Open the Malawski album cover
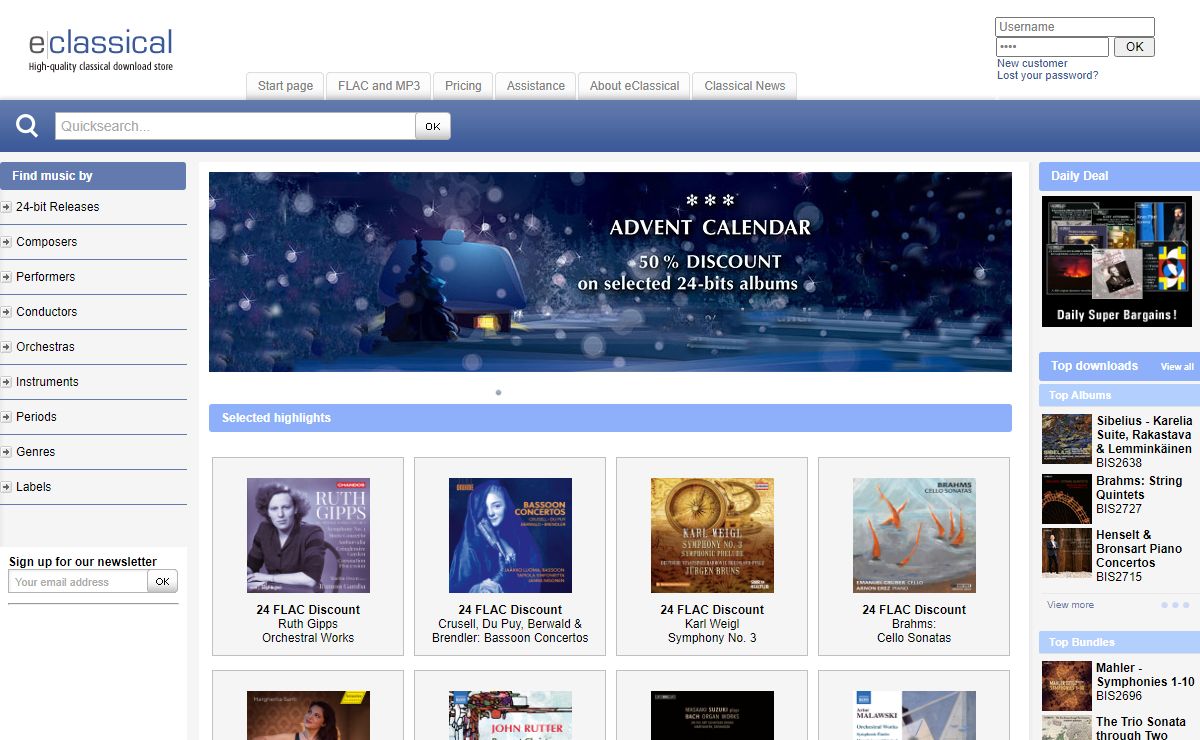The image size is (1200, 740). 914,715
